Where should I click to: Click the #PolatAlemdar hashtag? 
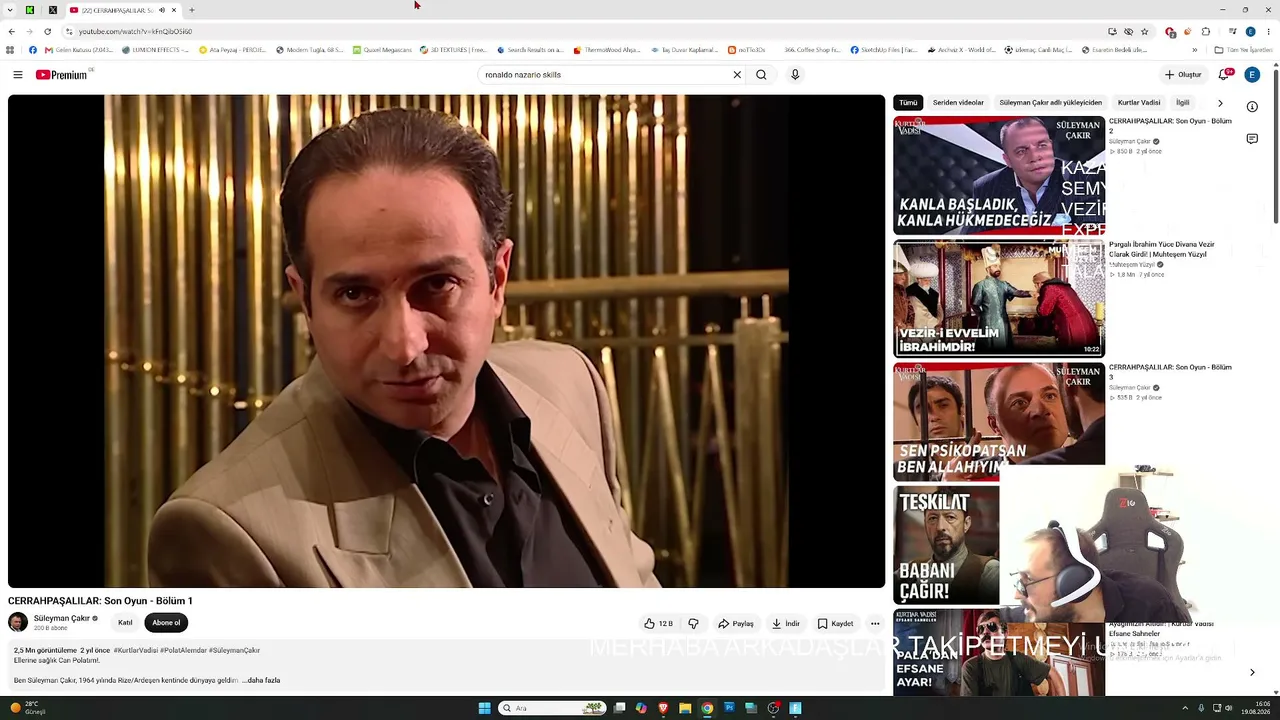pyautogui.click(x=183, y=650)
